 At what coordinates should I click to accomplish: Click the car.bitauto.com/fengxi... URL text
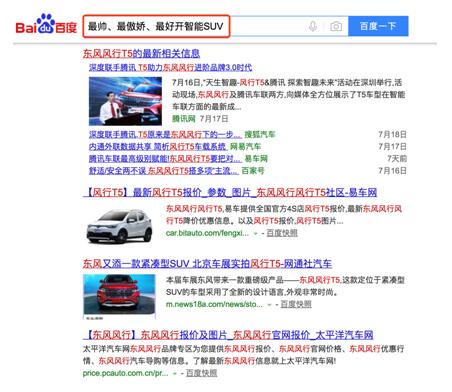click(x=207, y=233)
